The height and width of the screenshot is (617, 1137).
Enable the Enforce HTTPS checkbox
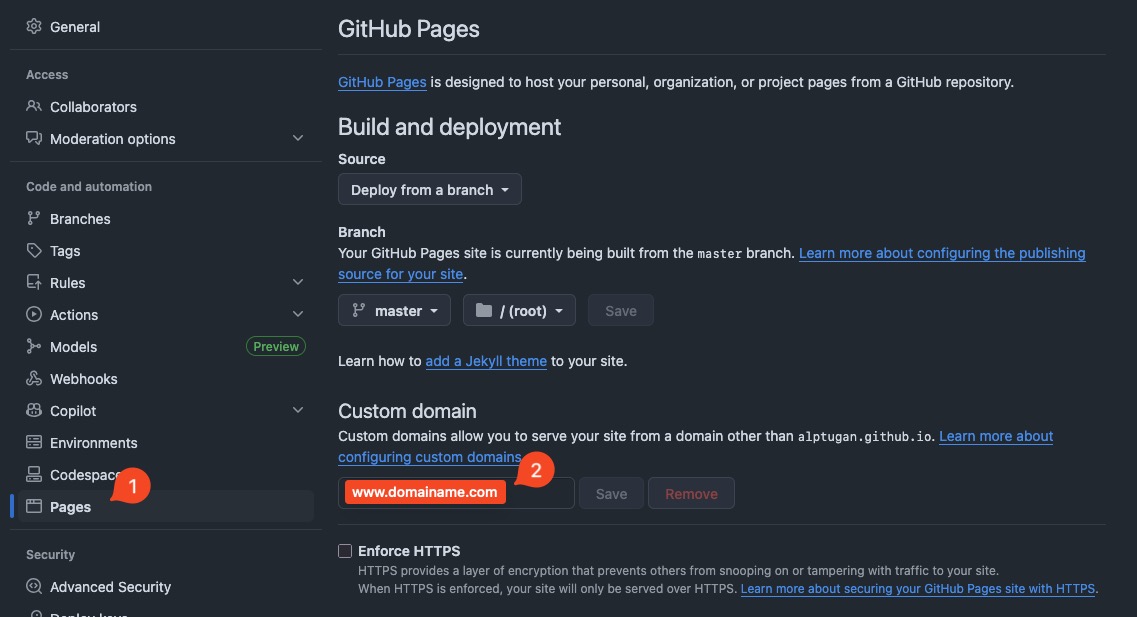[x=345, y=551]
